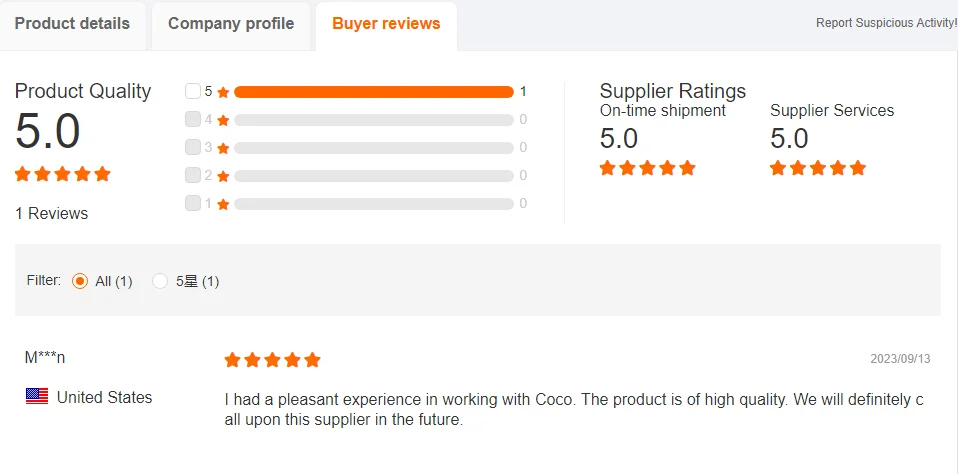
Task: Click the On-time shipment star rating
Action: pos(647,168)
